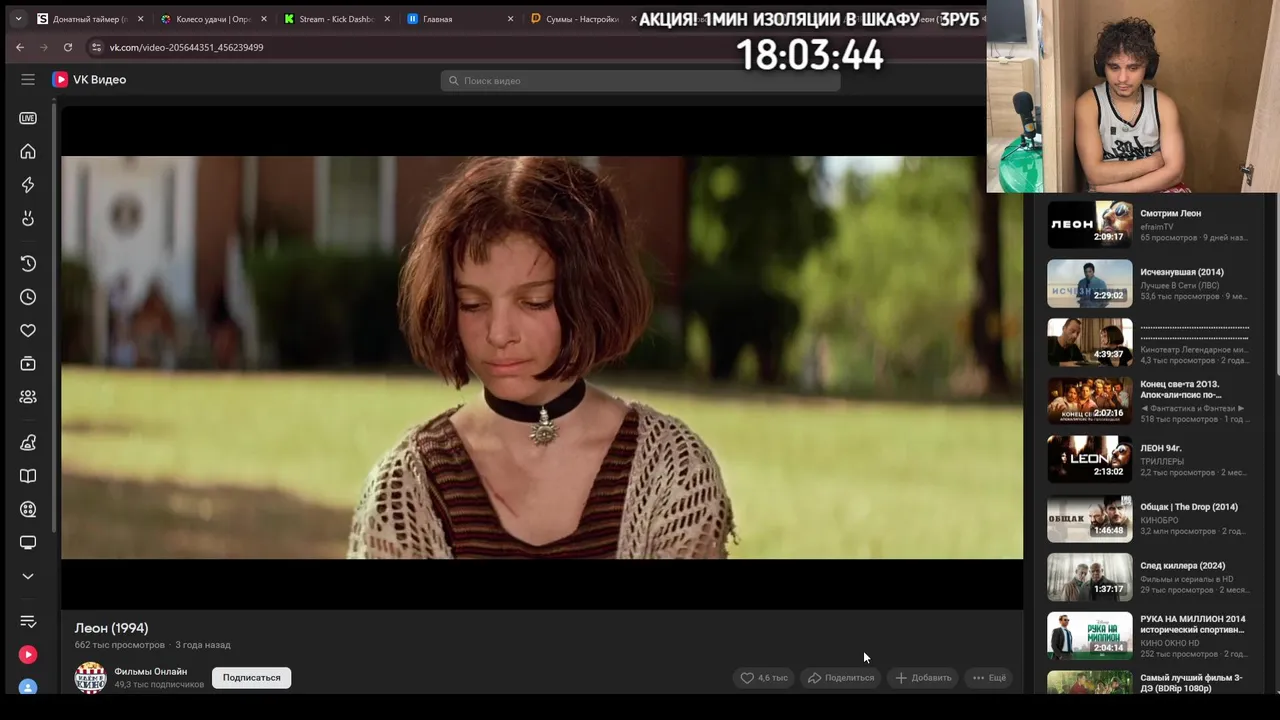The image size is (1280, 720).
Task: Close the Колесо удачи tab
Action: [x=264, y=19]
